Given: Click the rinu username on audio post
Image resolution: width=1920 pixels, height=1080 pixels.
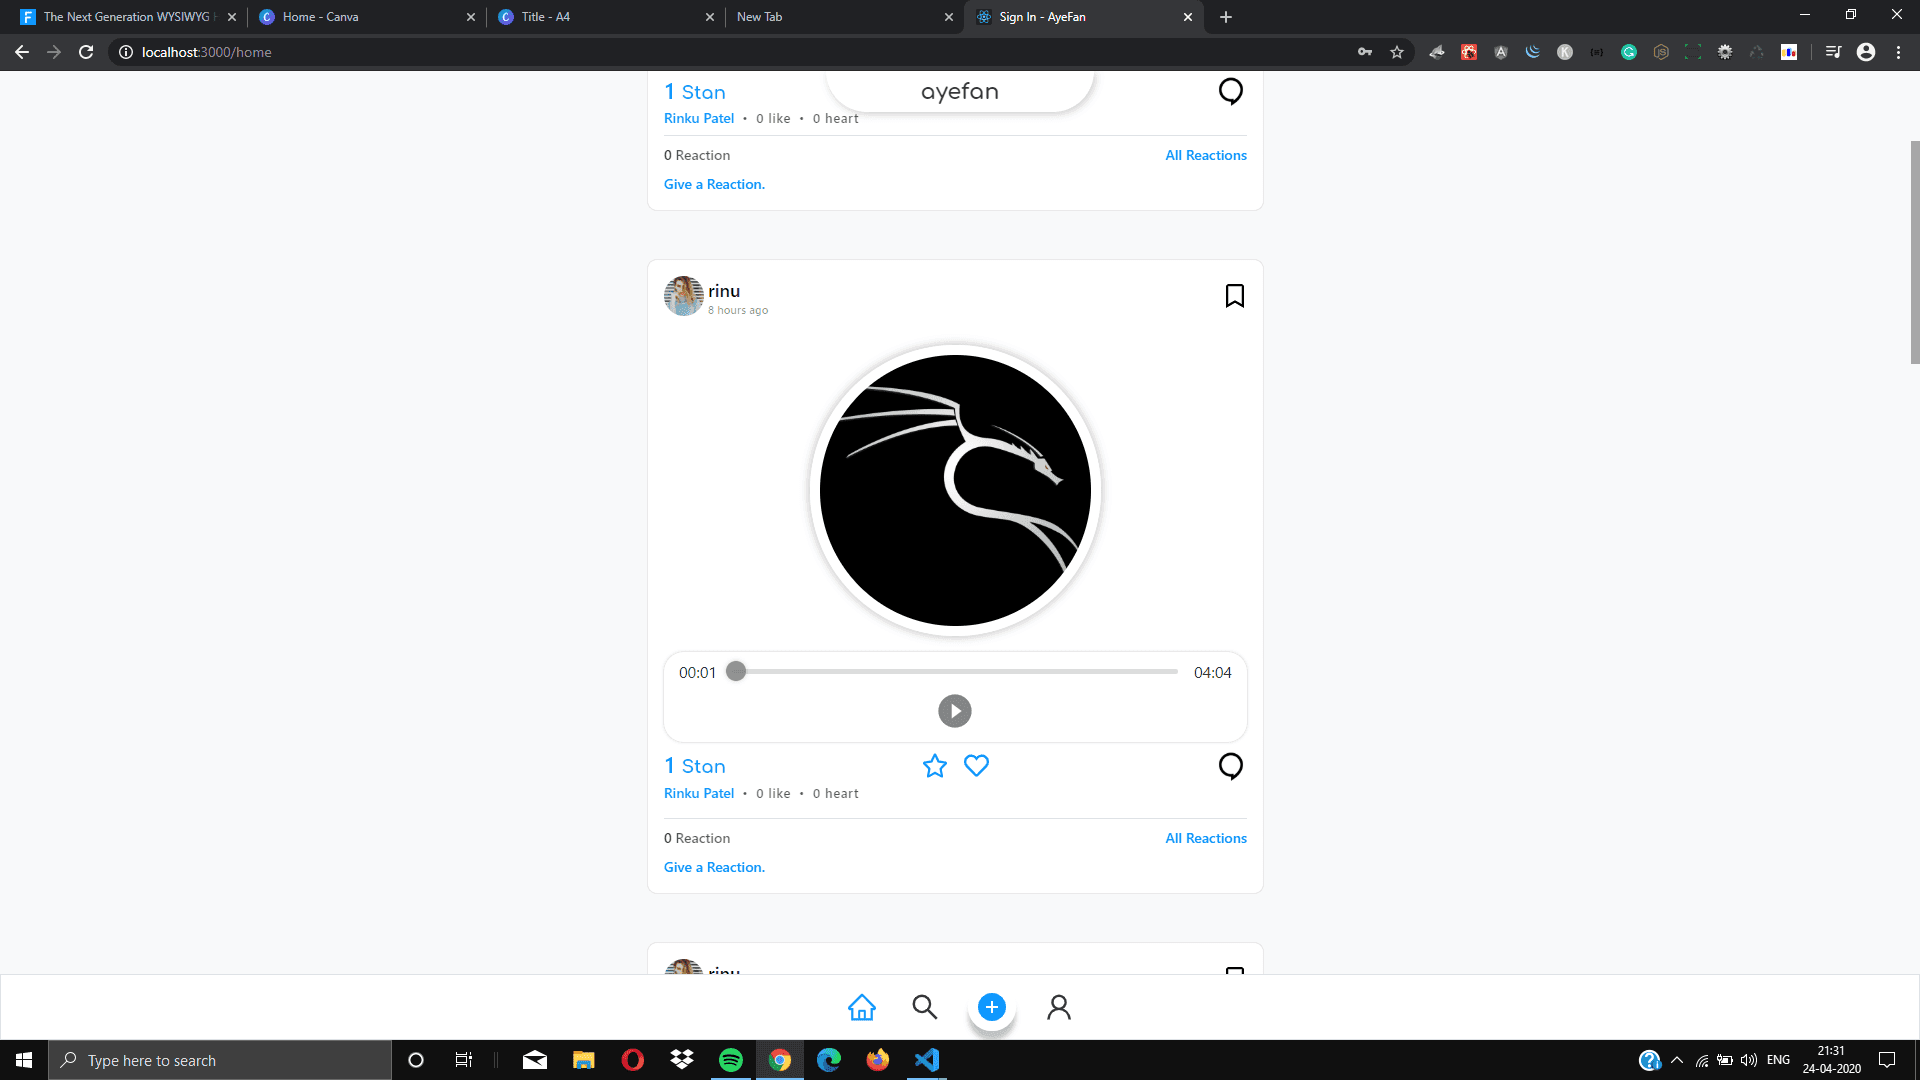Looking at the screenshot, I should 724,291.
